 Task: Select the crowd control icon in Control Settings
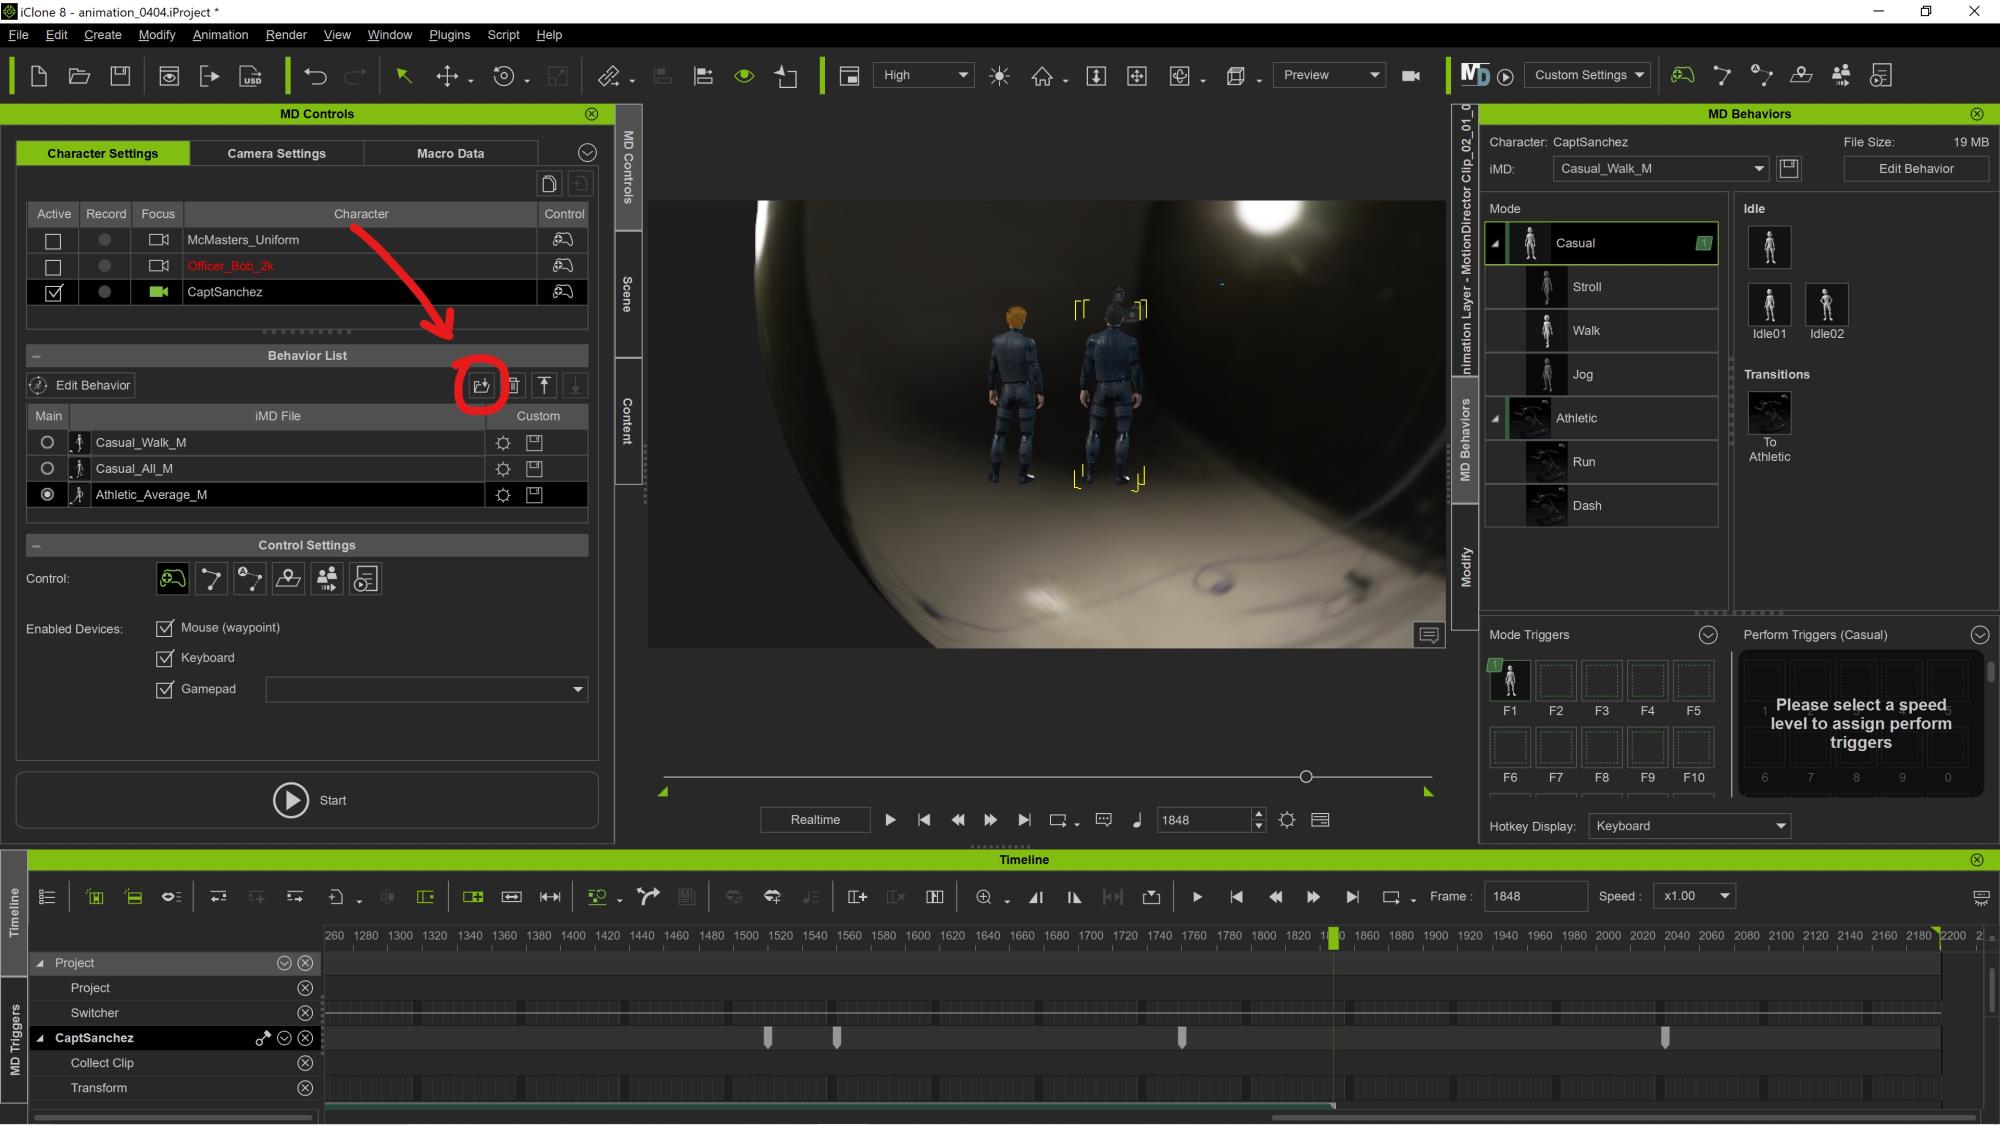pos(327,579)
